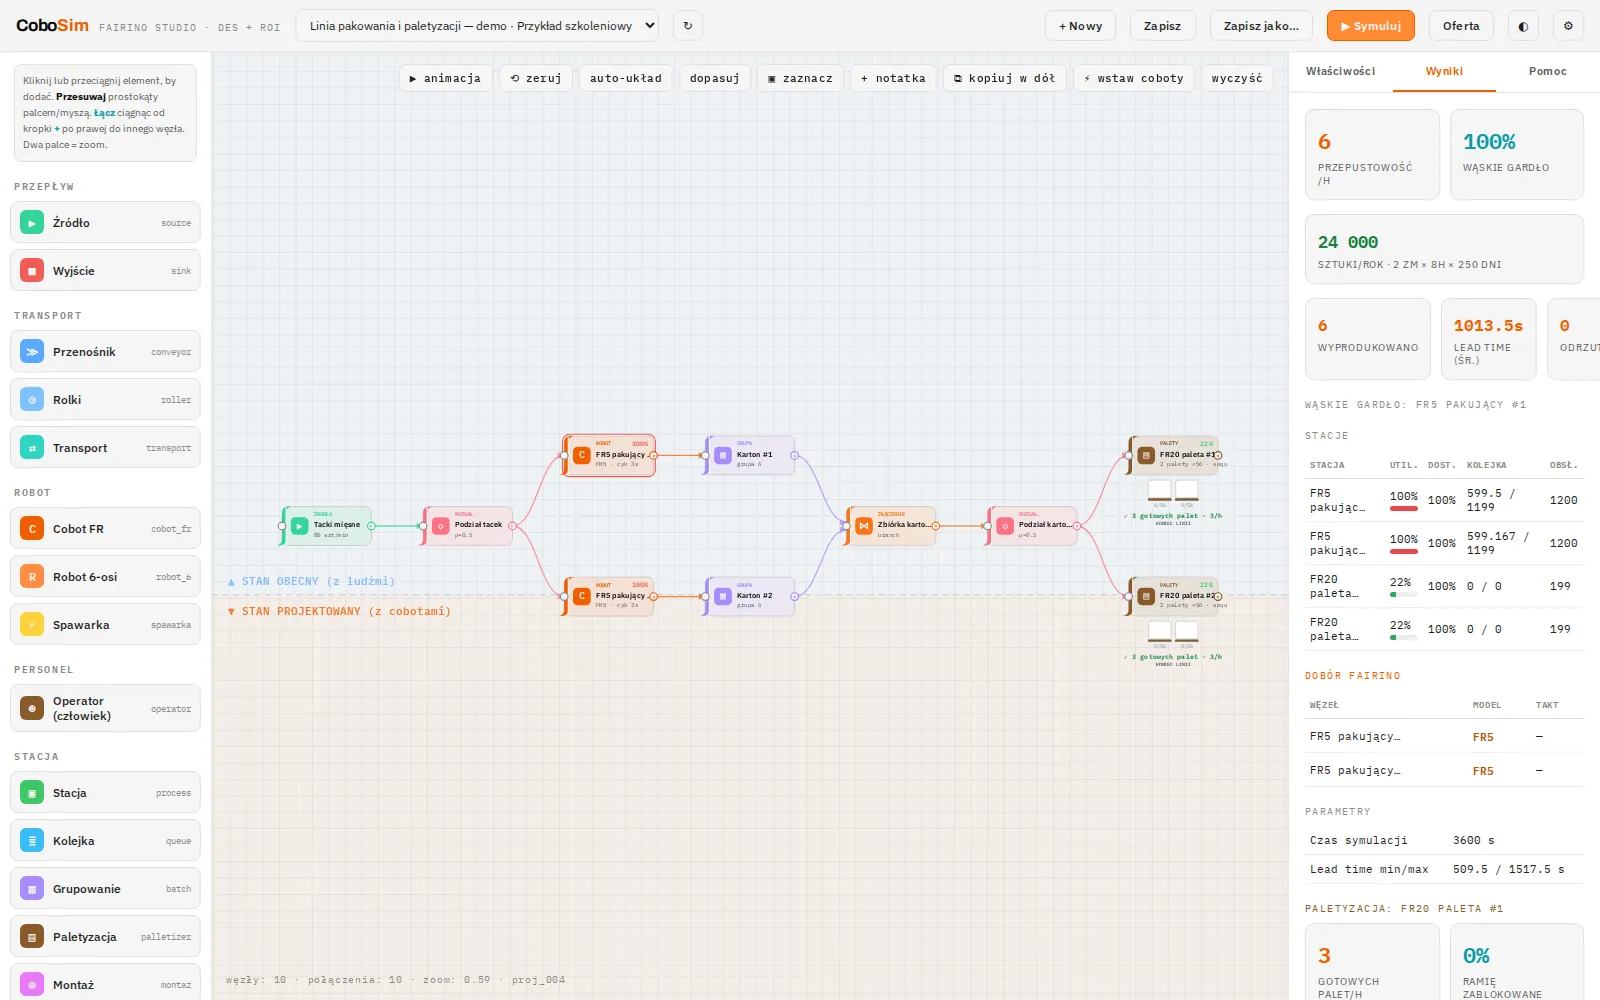Select the Podział tacek node
This screenshot has height=1000, width=1600.
coord(468,526)
